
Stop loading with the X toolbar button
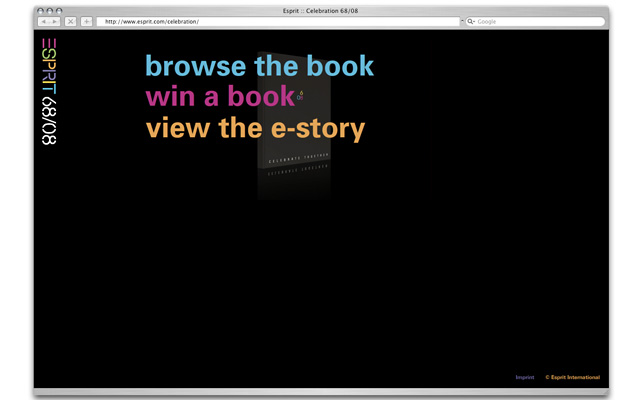click(71, 22)
